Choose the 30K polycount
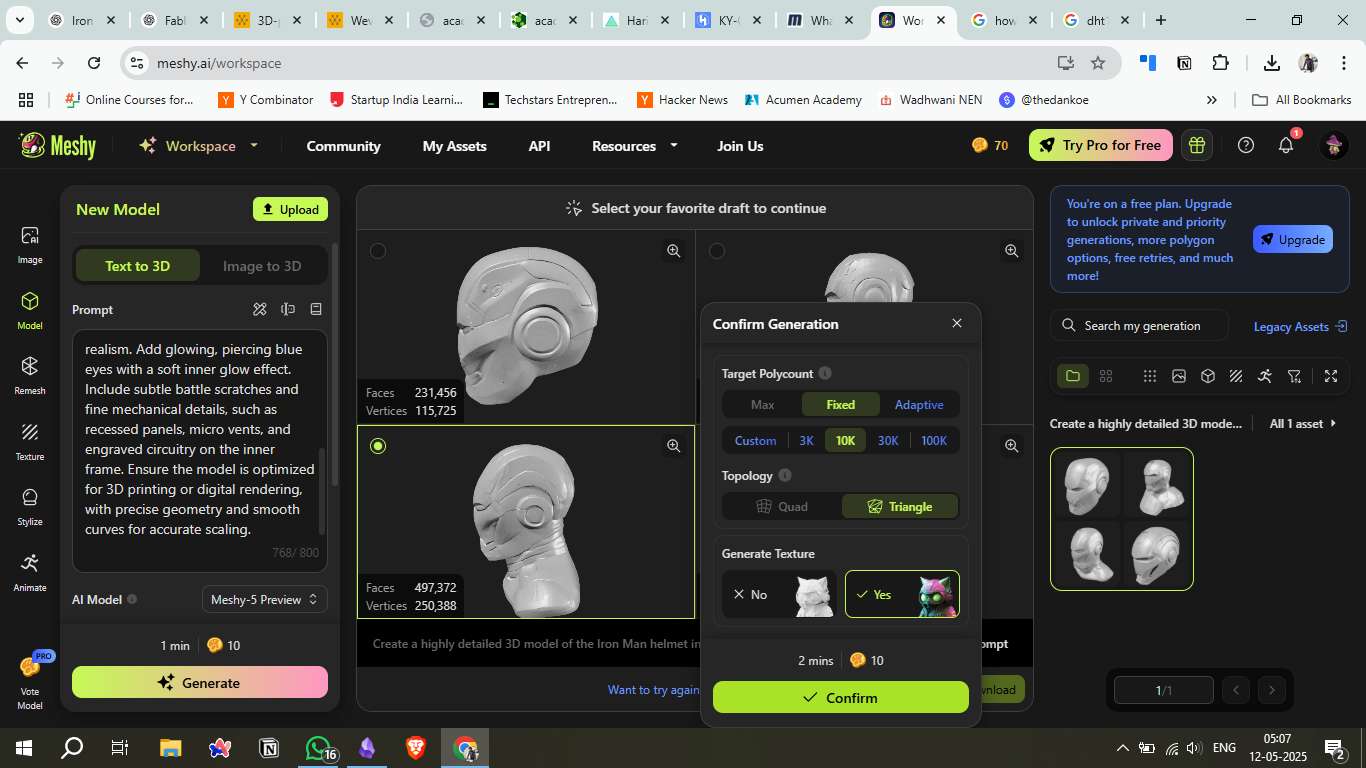 coord(888,440)
